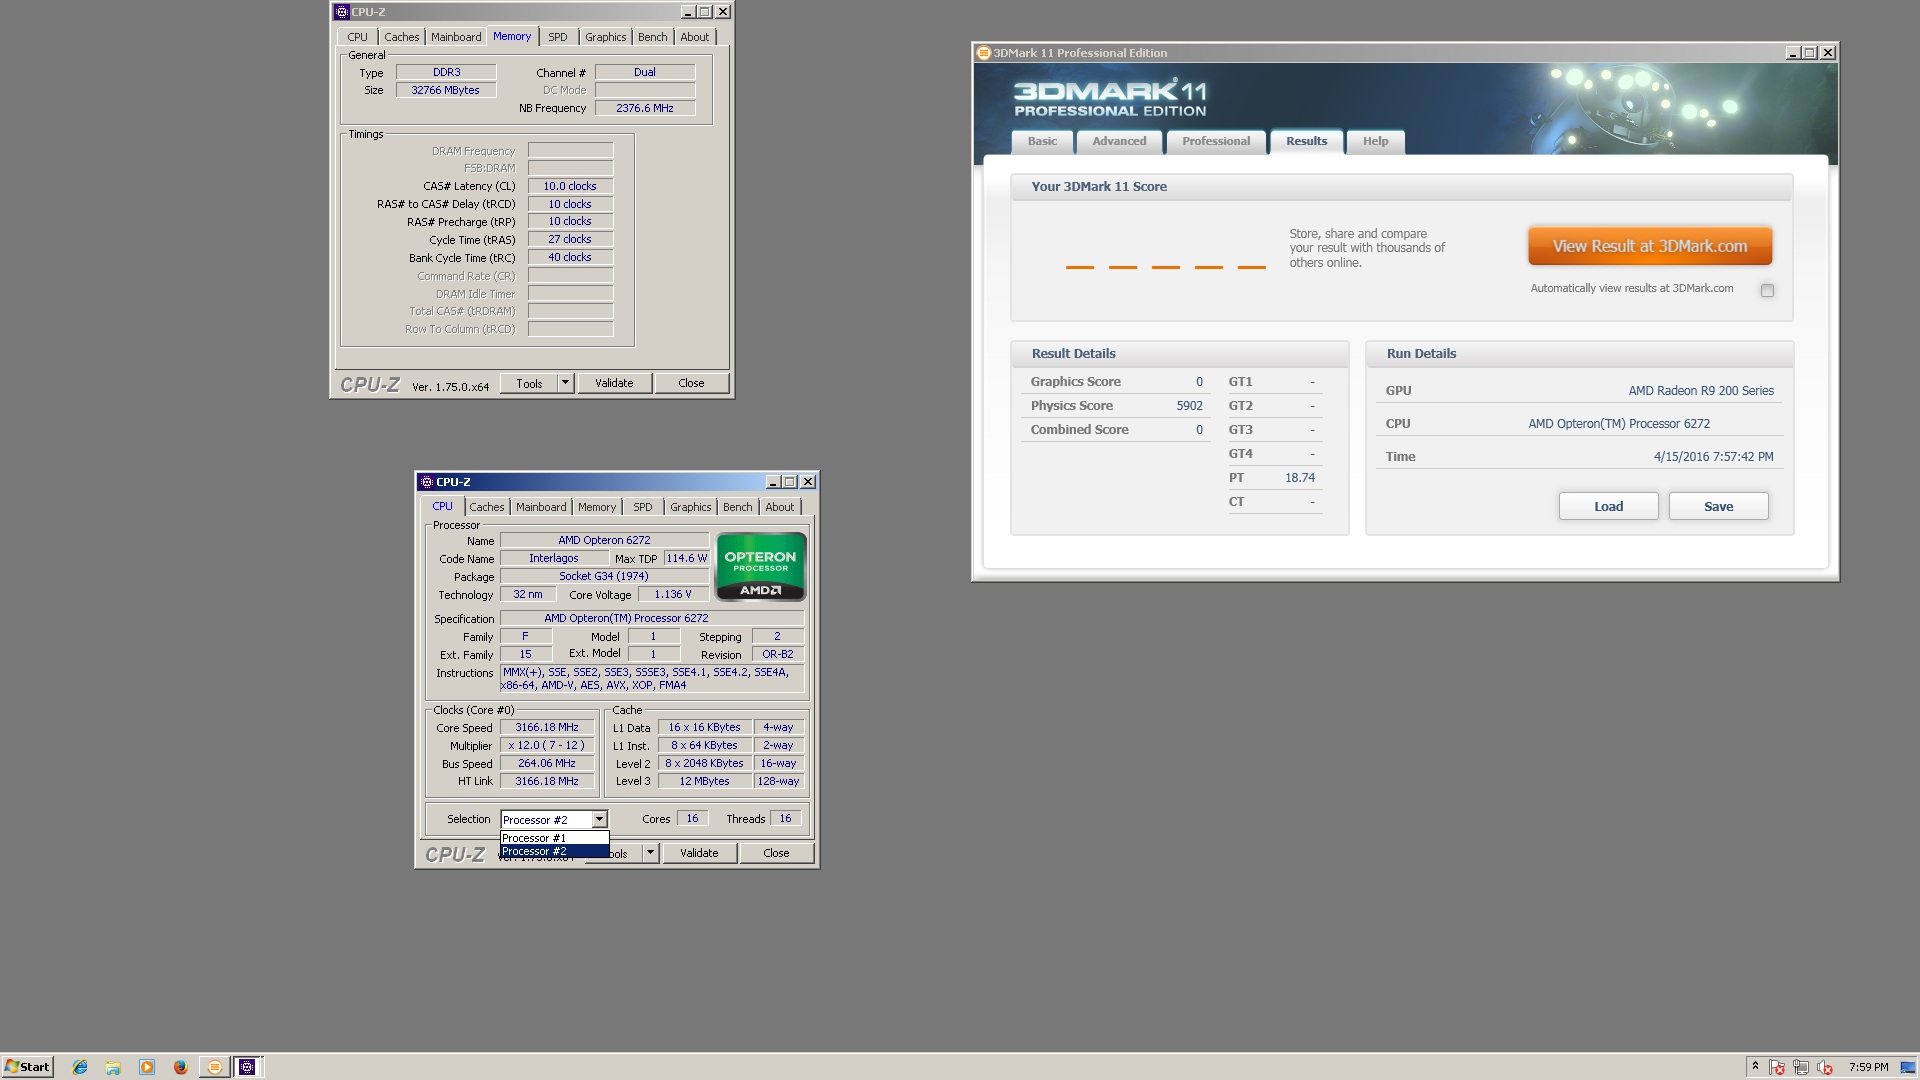Click PT value 18.74
The width and height of the screenshot is (1920, 1080).
tap(1299, 478)
